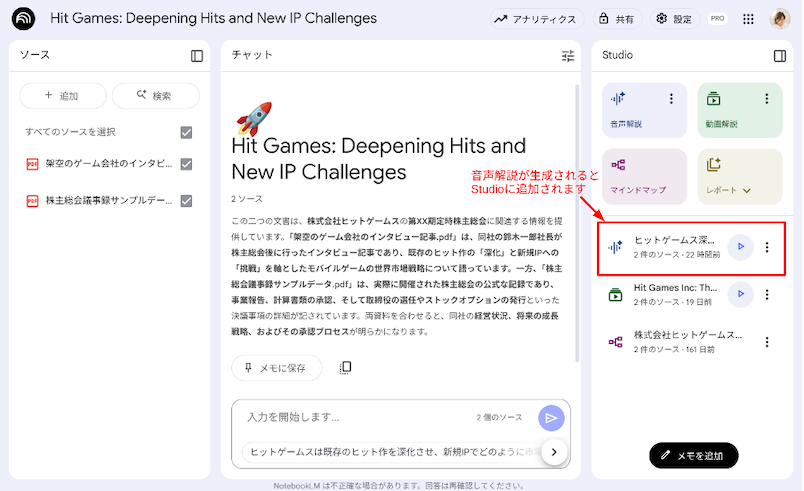Play Hit Games Inc video overview
The height and width of the screenshot is (491, 804).
[740, 294]
